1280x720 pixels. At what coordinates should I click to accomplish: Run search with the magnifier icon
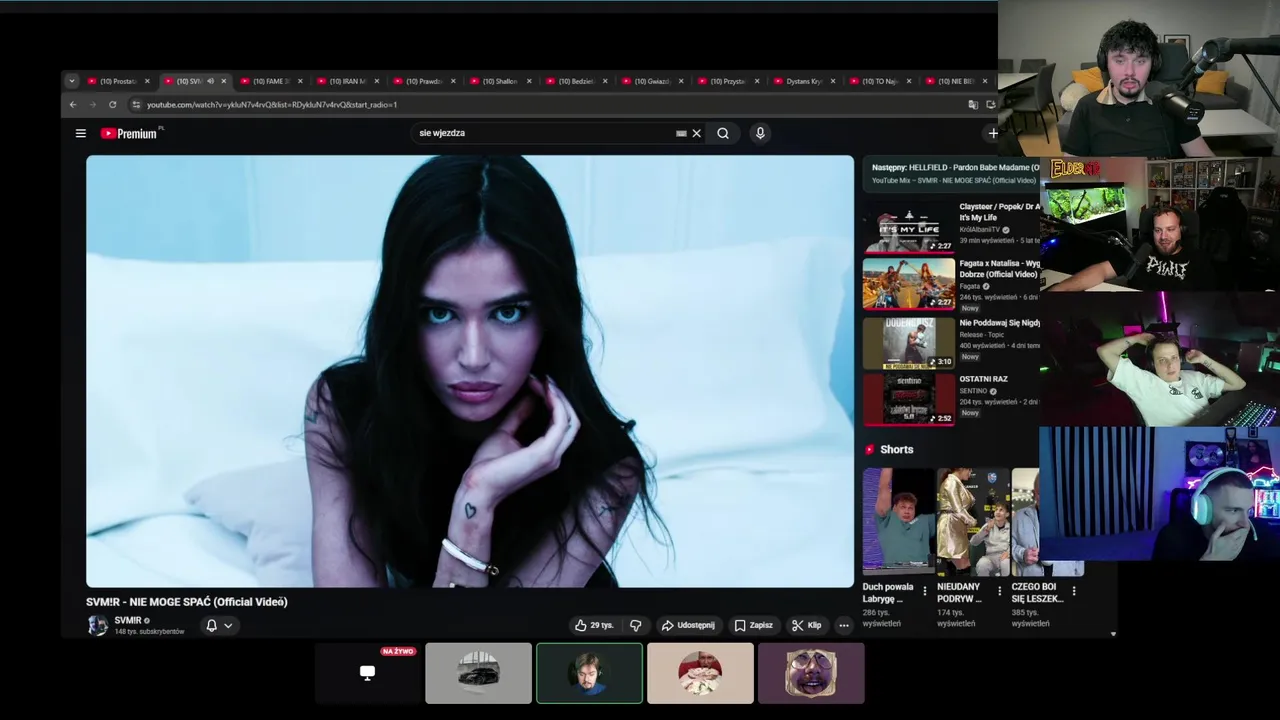tap(723, 133)
